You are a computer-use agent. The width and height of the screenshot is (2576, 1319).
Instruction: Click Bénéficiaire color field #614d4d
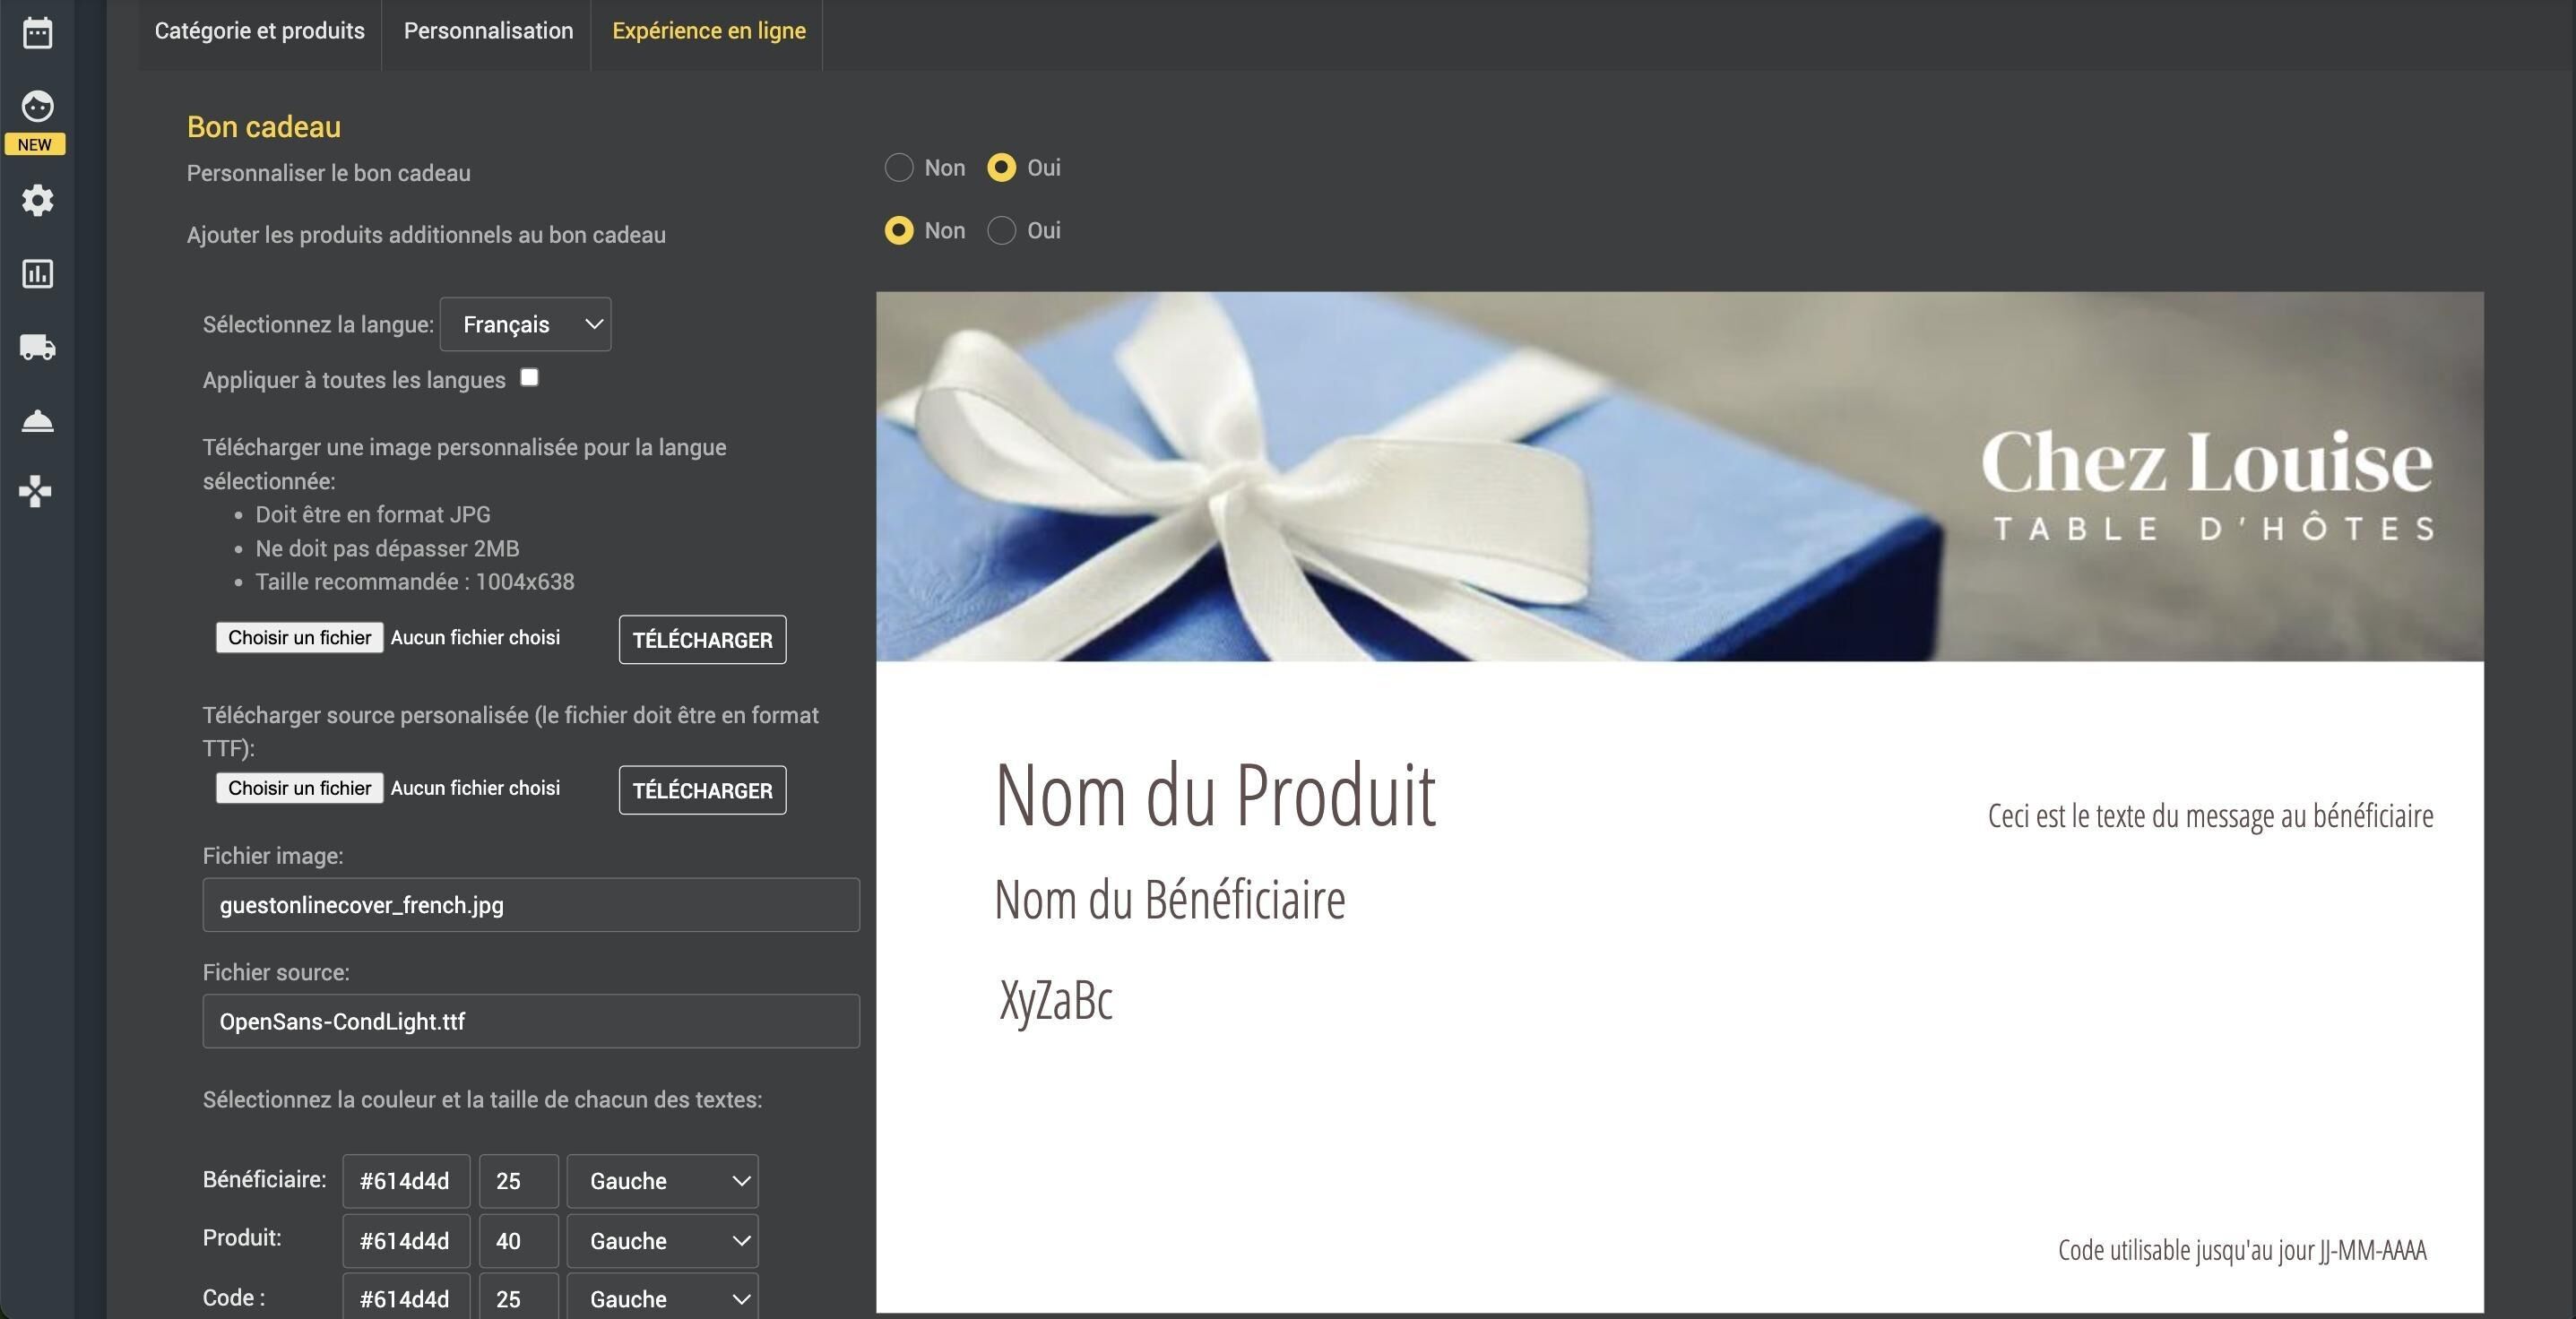tap(405, 1181)
